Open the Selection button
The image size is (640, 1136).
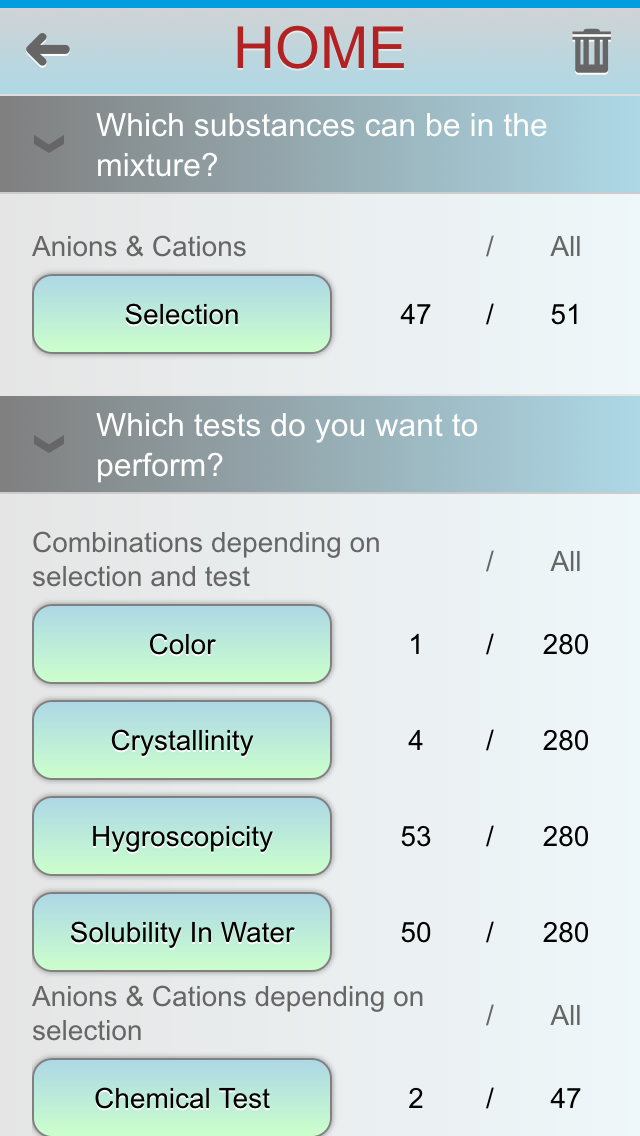coord(182,315)
